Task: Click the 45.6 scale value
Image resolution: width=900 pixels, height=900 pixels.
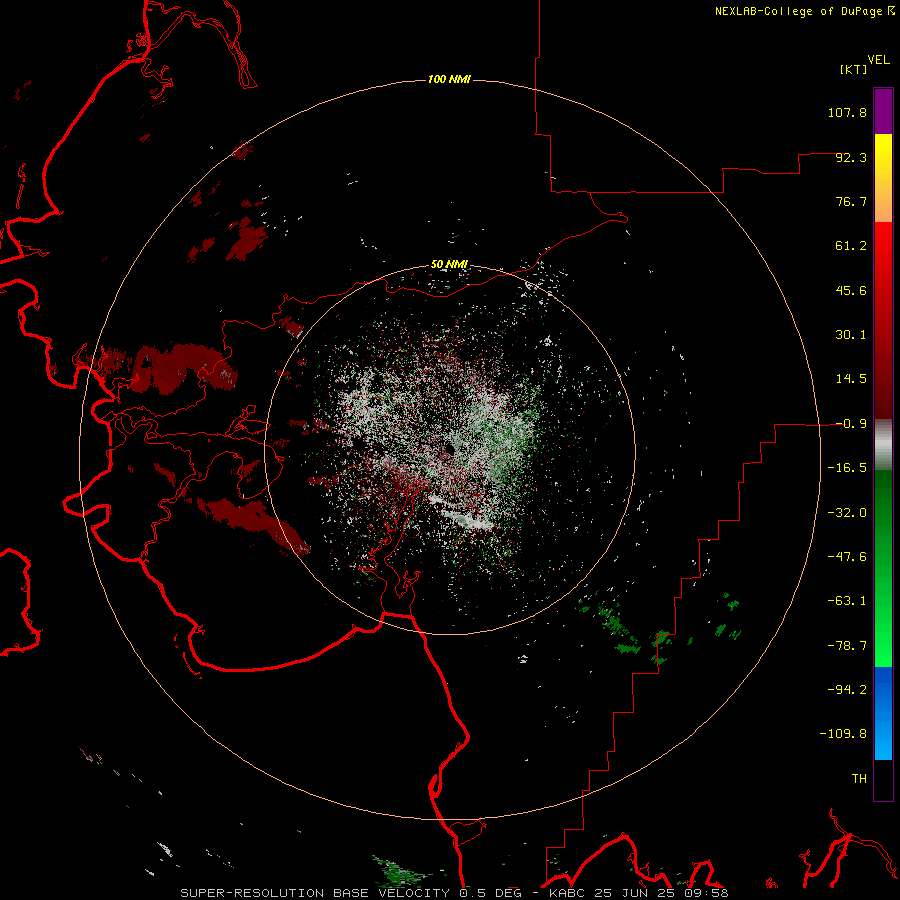Action: pos(851,290)
